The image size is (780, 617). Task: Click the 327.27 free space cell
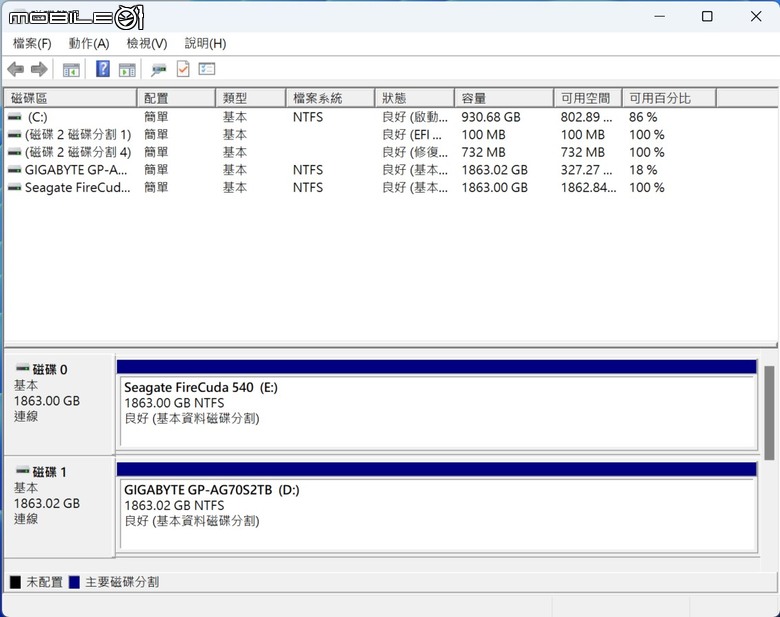pos(586,170)
